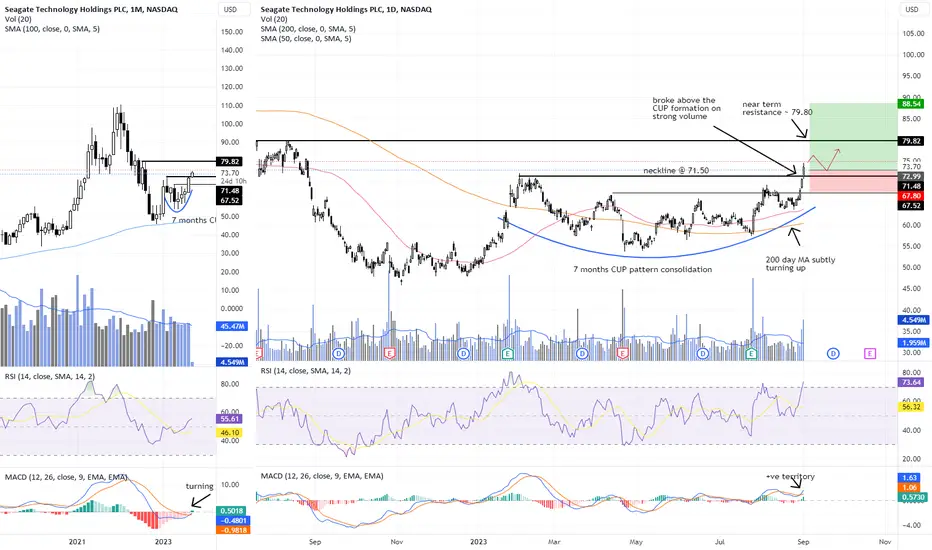
Task: Click the 73.64 RSI value label
Action: 912,382
